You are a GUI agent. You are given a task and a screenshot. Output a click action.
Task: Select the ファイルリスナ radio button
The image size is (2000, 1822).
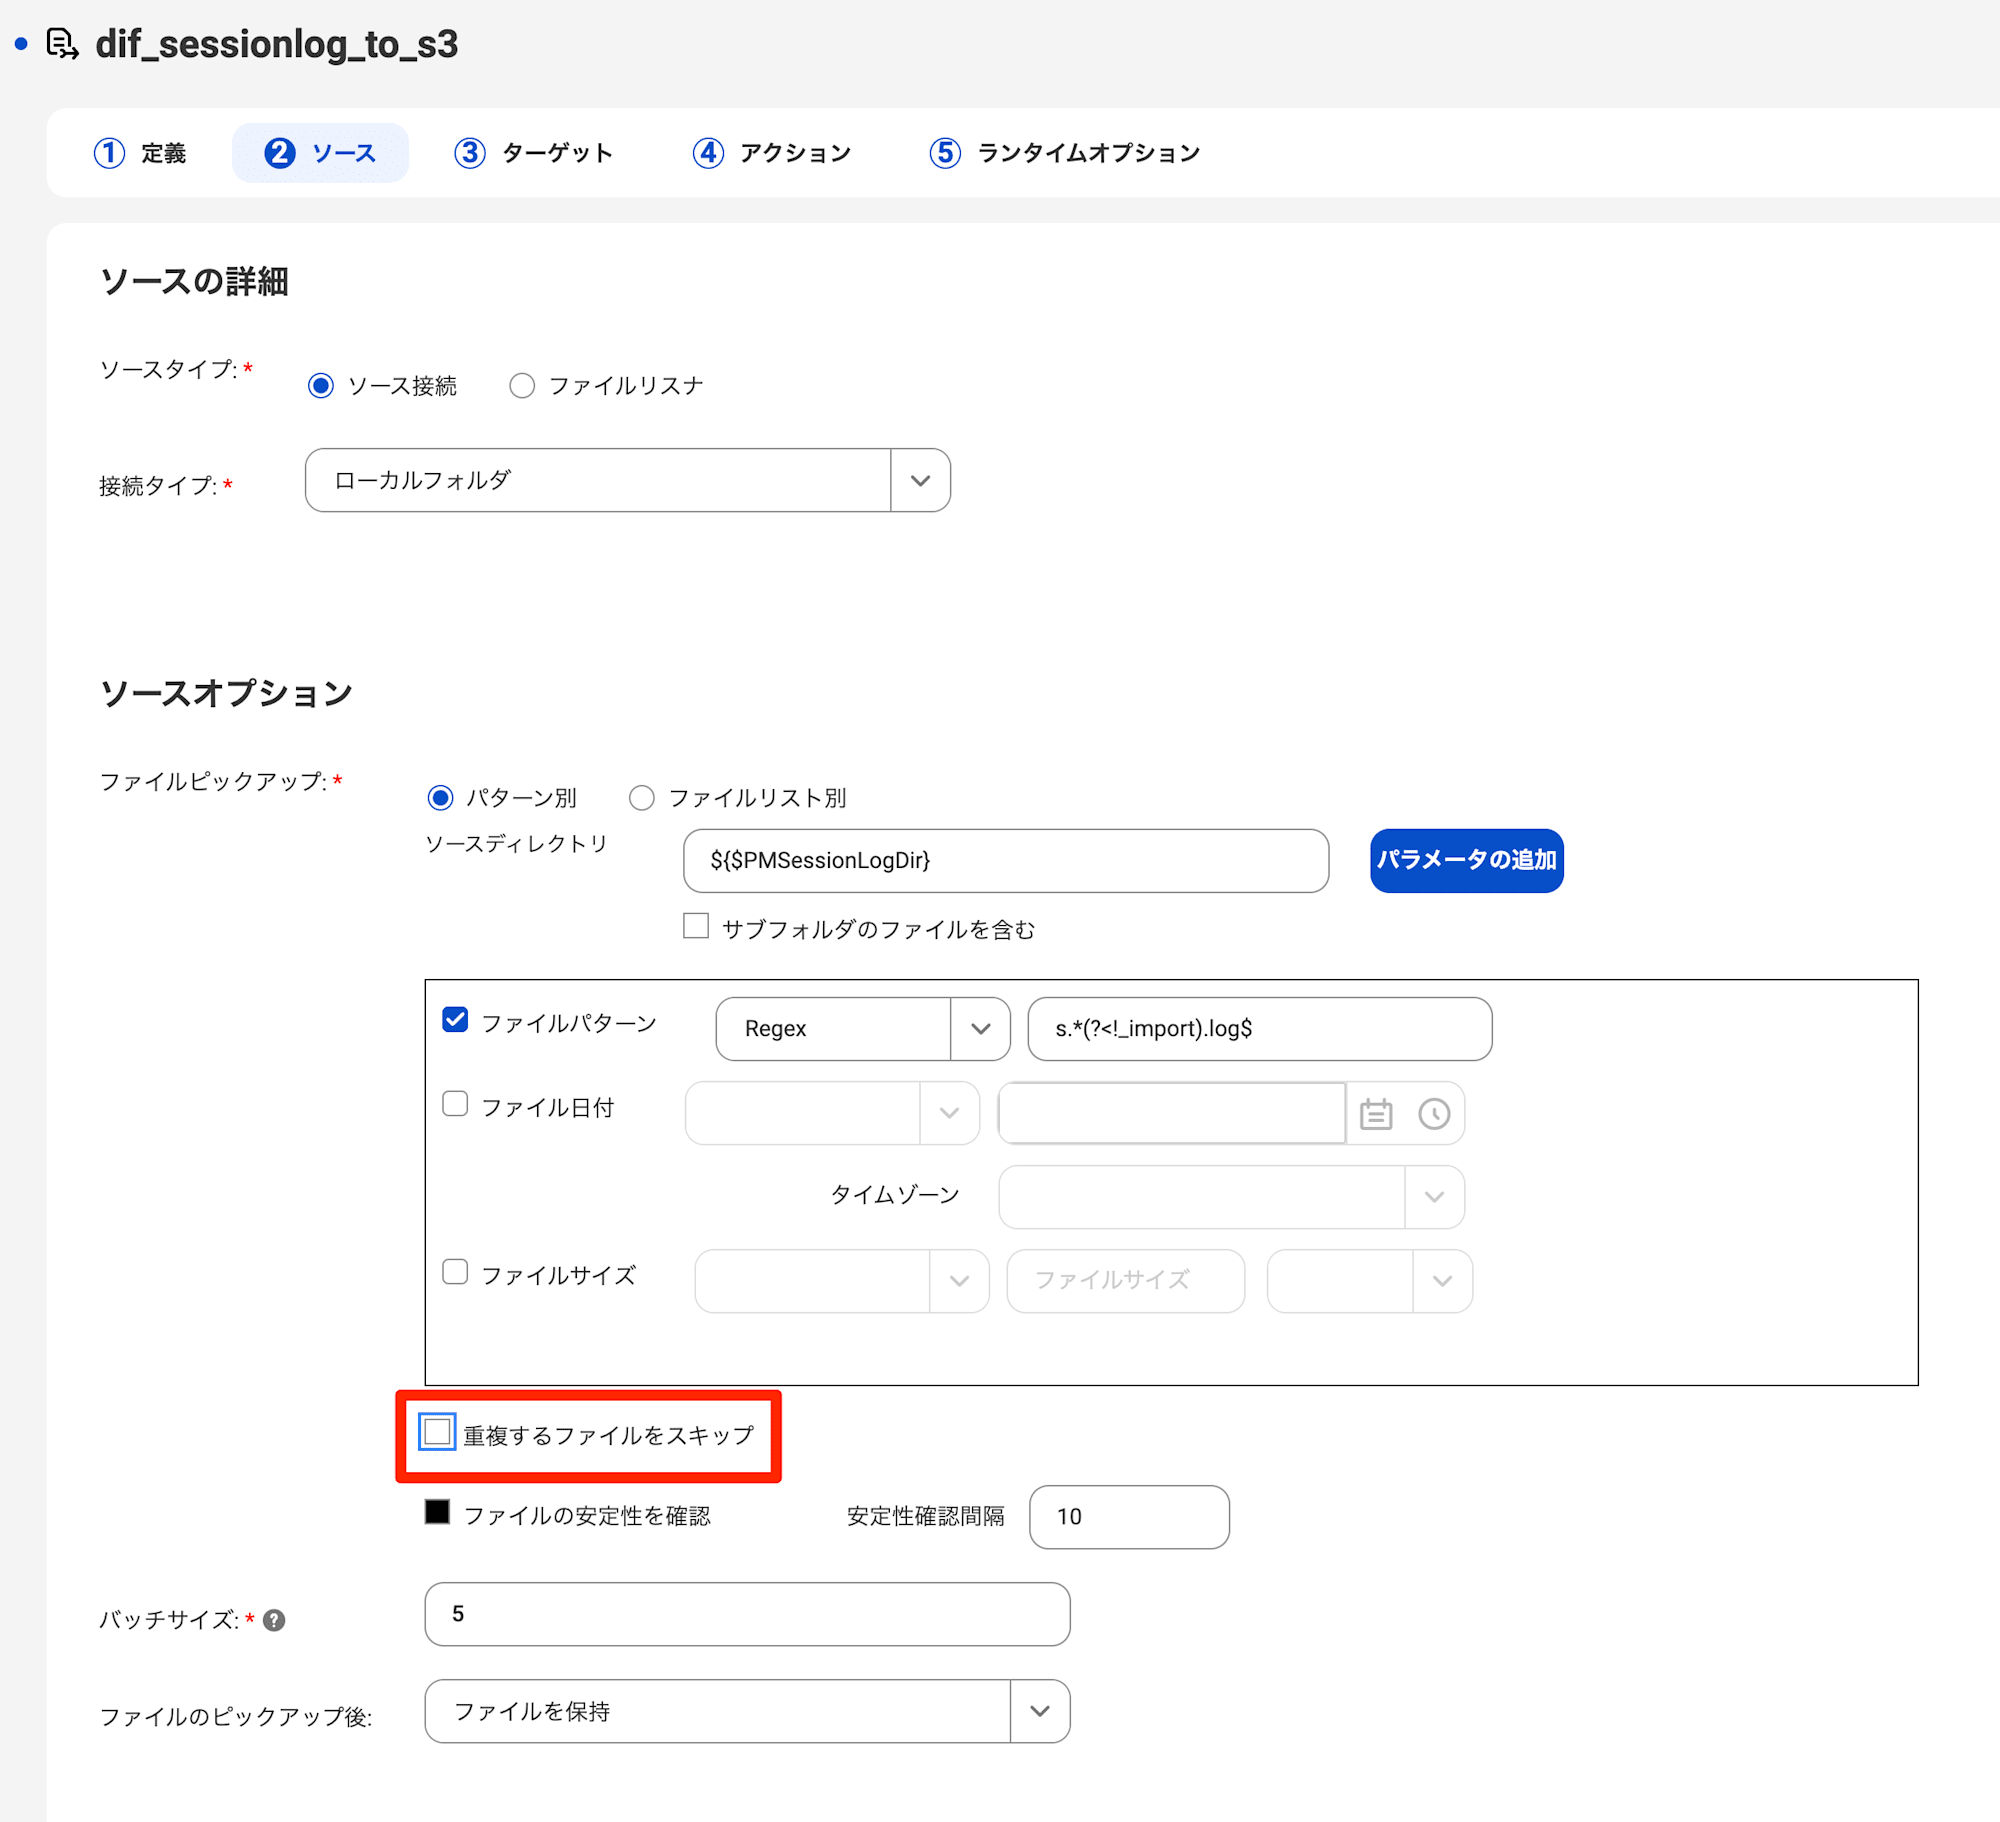point(522,386)
